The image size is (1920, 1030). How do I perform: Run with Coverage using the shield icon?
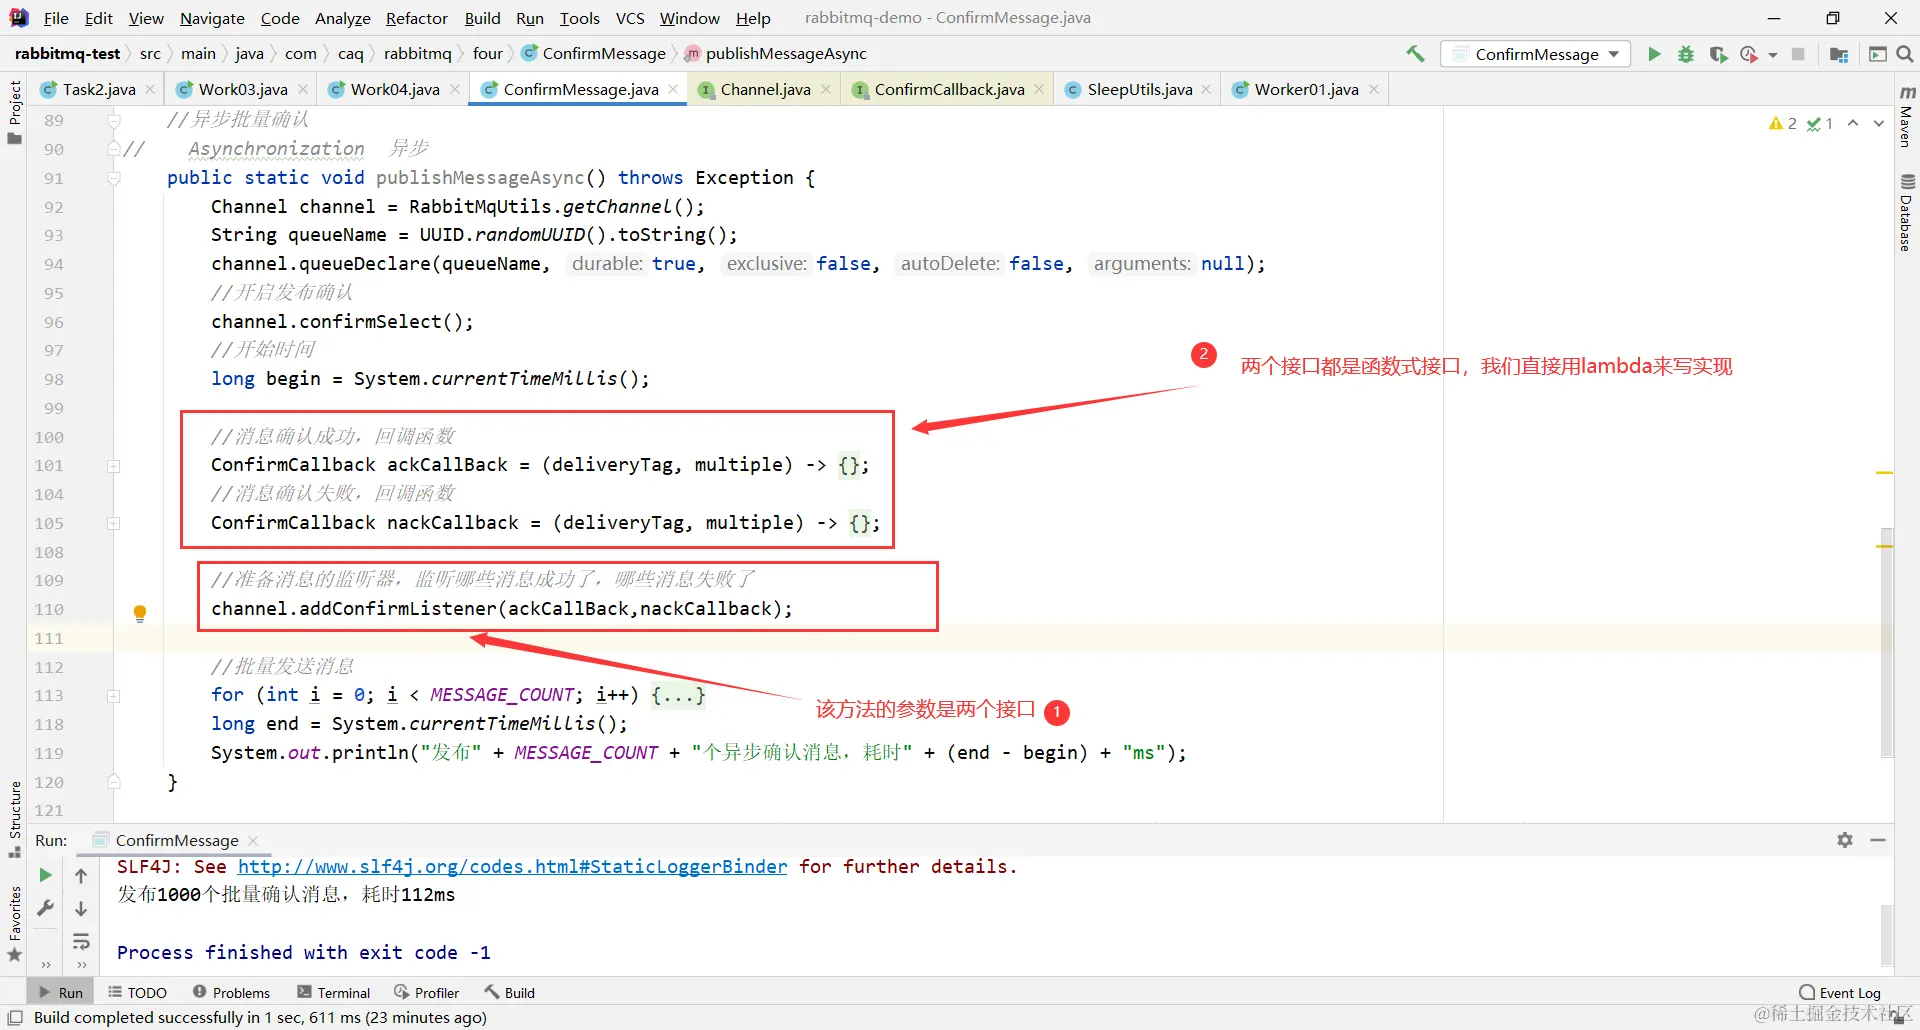tap(1718, 54)
